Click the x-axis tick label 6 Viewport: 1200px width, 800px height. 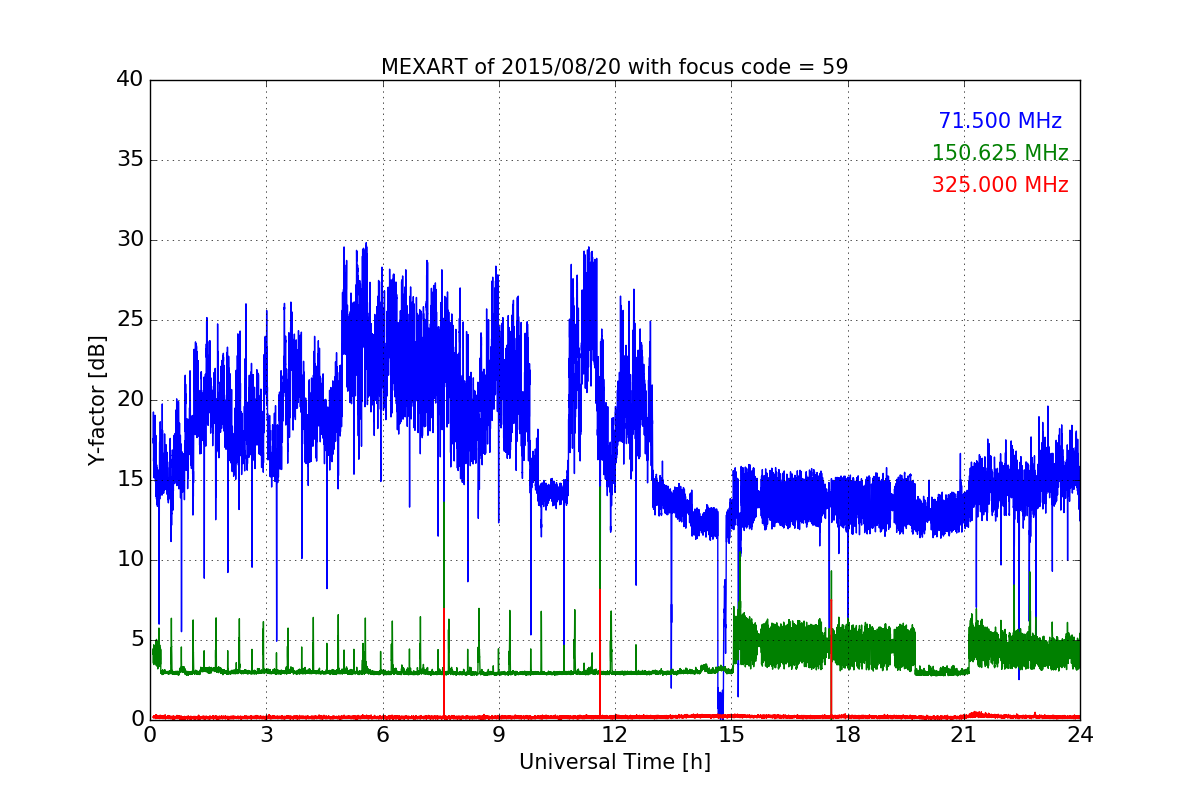(382, 734)
